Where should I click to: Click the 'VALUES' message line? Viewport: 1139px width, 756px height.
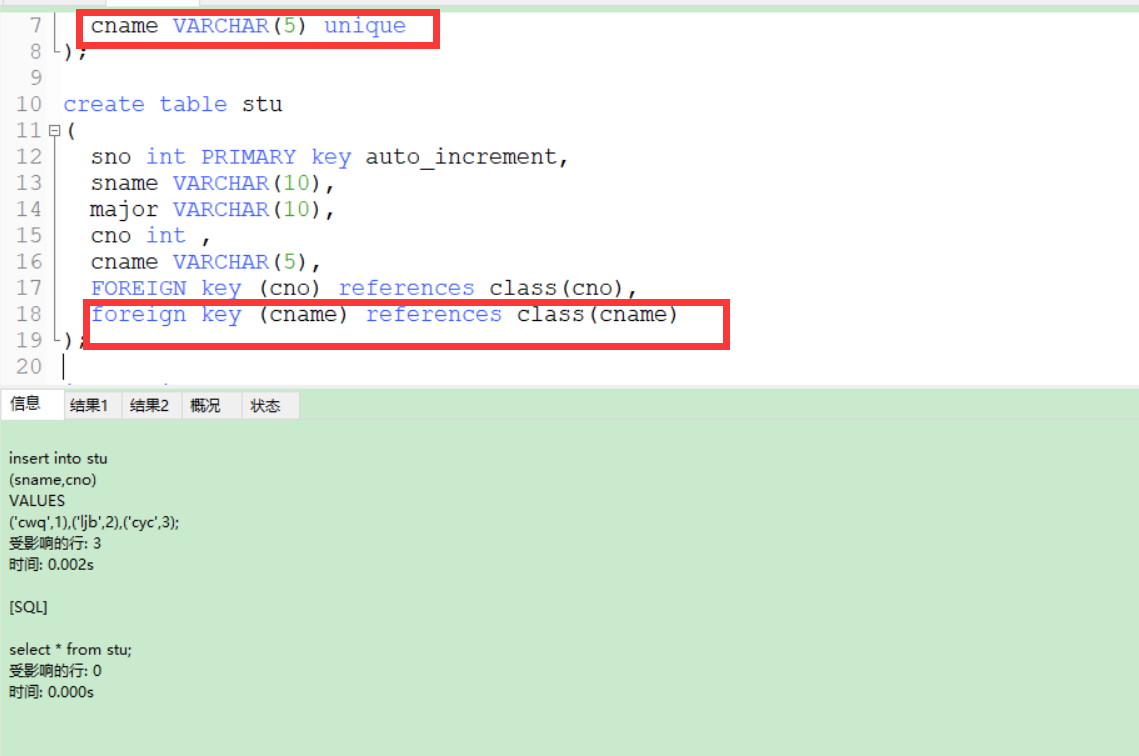pos(37,501)
